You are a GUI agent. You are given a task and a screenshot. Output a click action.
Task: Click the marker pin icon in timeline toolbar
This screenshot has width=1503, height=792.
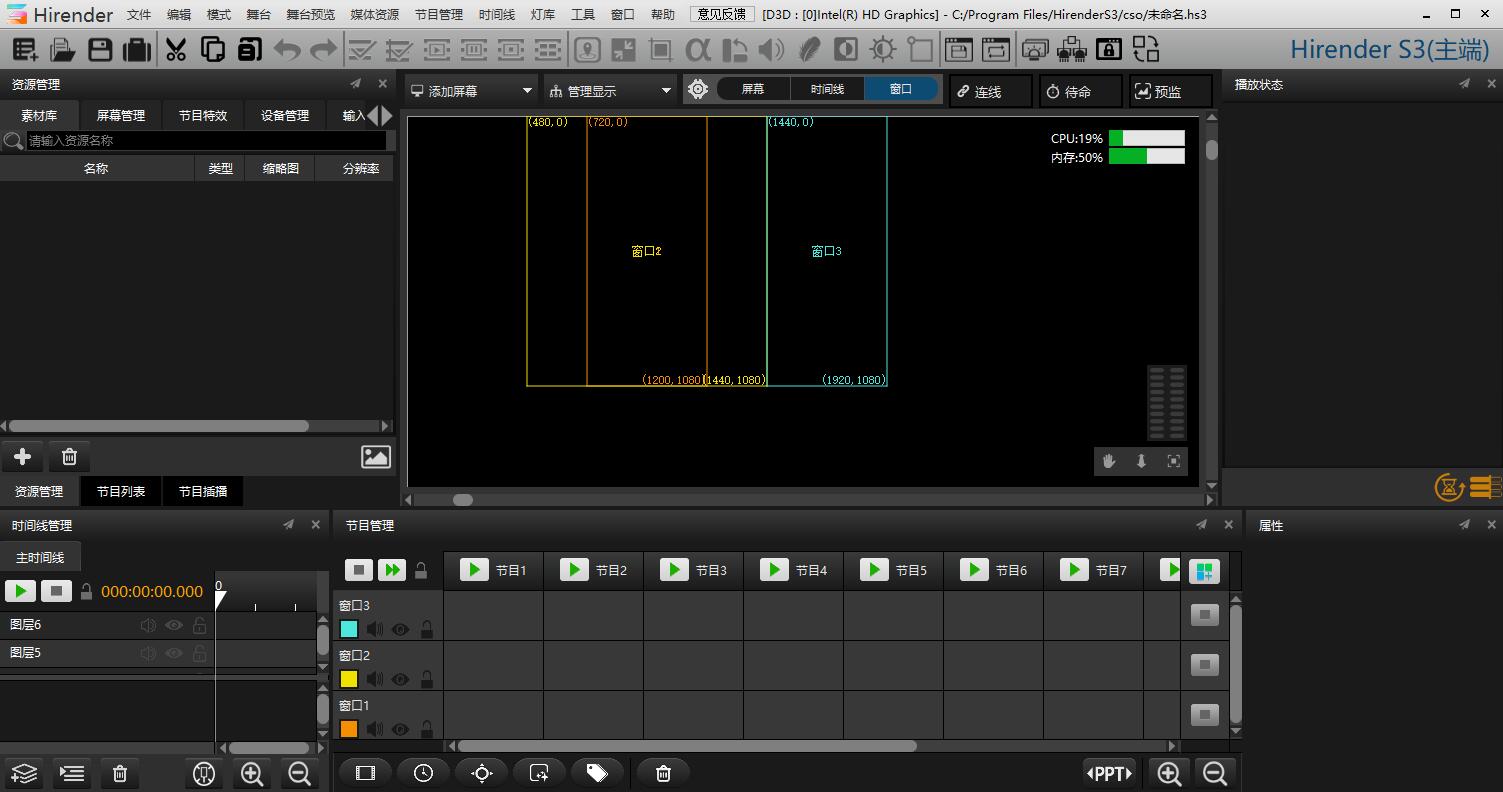point(204,773)
